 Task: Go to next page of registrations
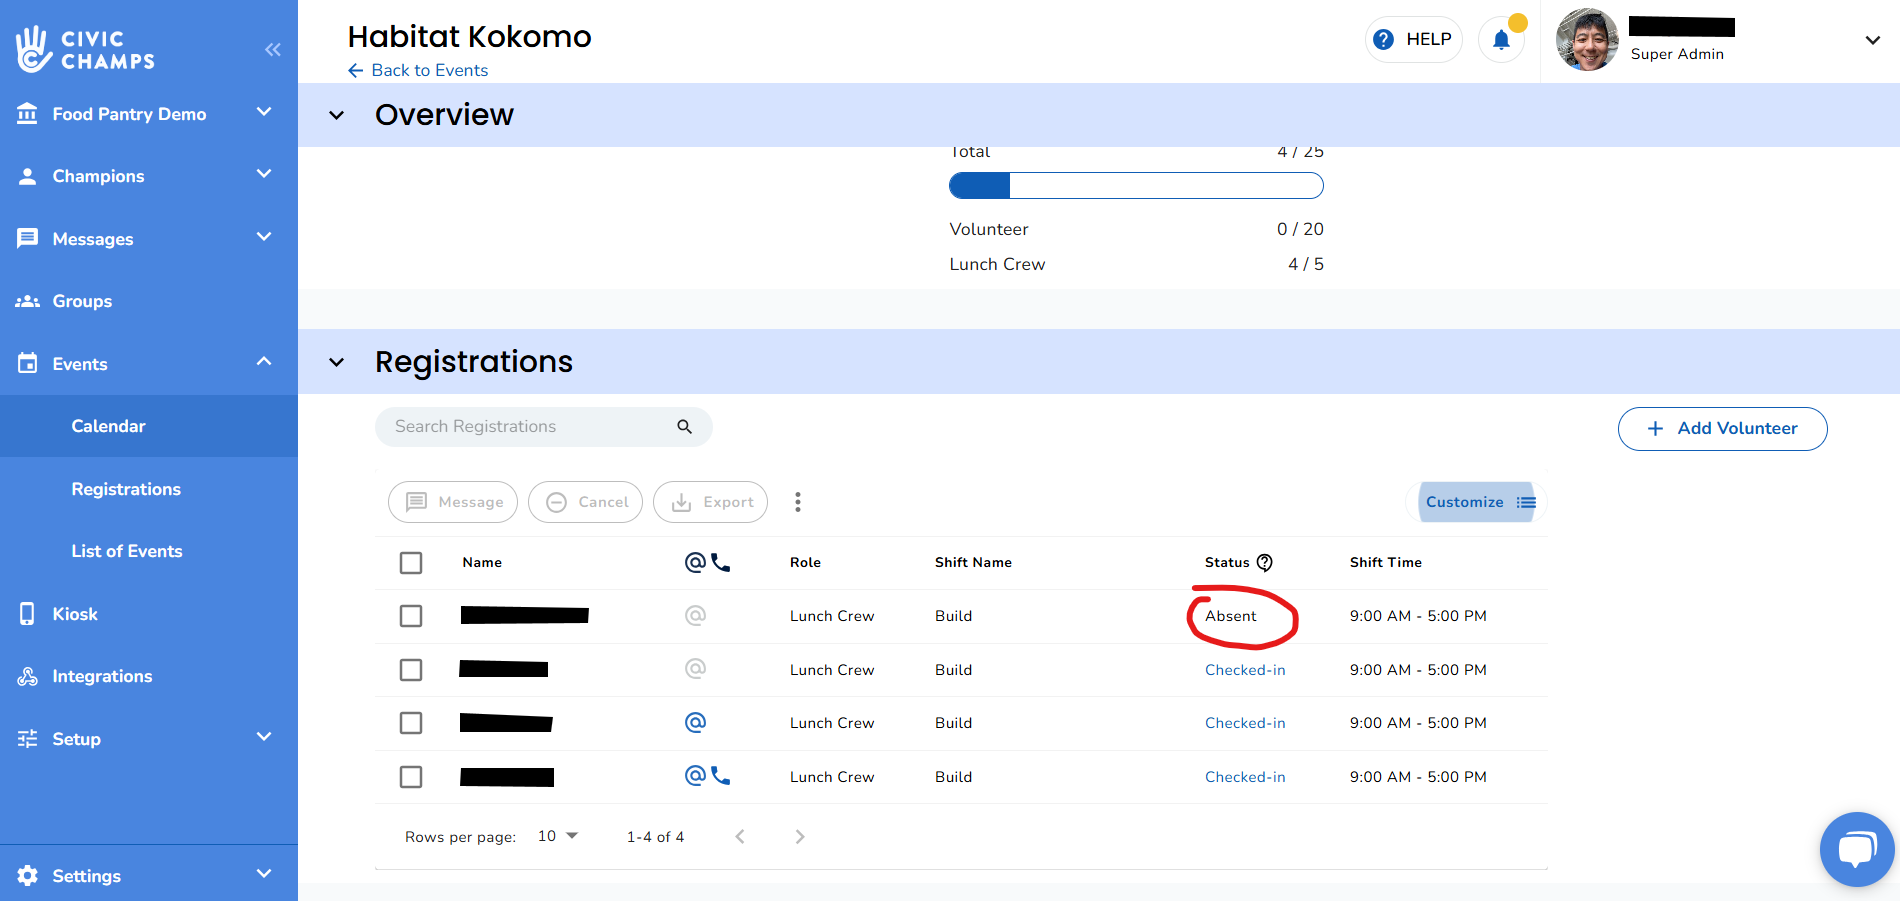[x=799, y=836]
